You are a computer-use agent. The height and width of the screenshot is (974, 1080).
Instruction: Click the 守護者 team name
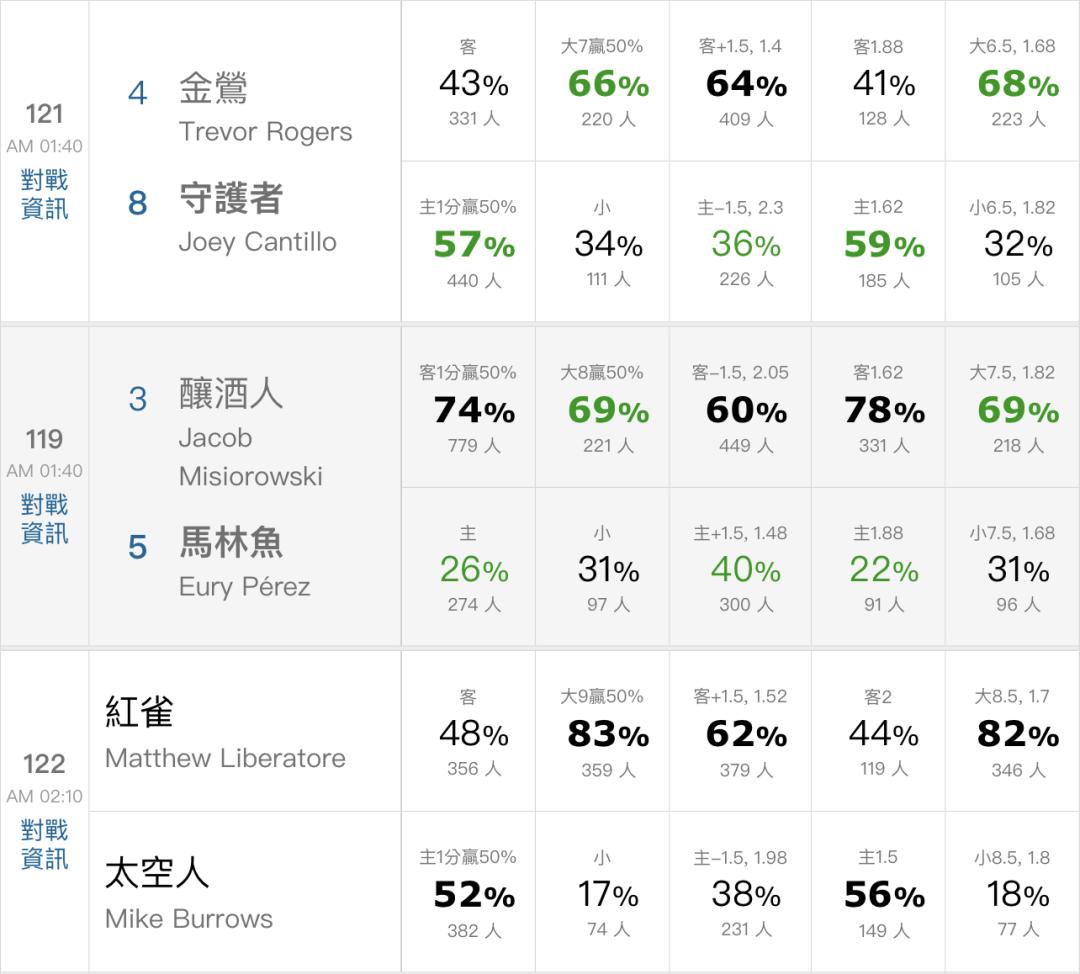tap(231, 199)
